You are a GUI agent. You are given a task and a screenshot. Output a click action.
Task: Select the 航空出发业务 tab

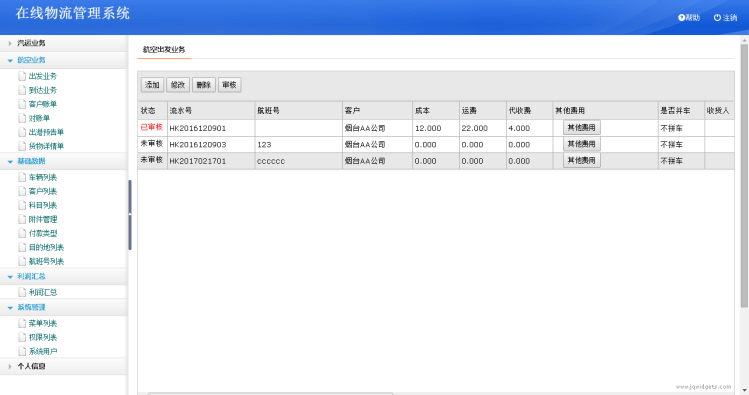pyautogui.click(x=164, y=49)
